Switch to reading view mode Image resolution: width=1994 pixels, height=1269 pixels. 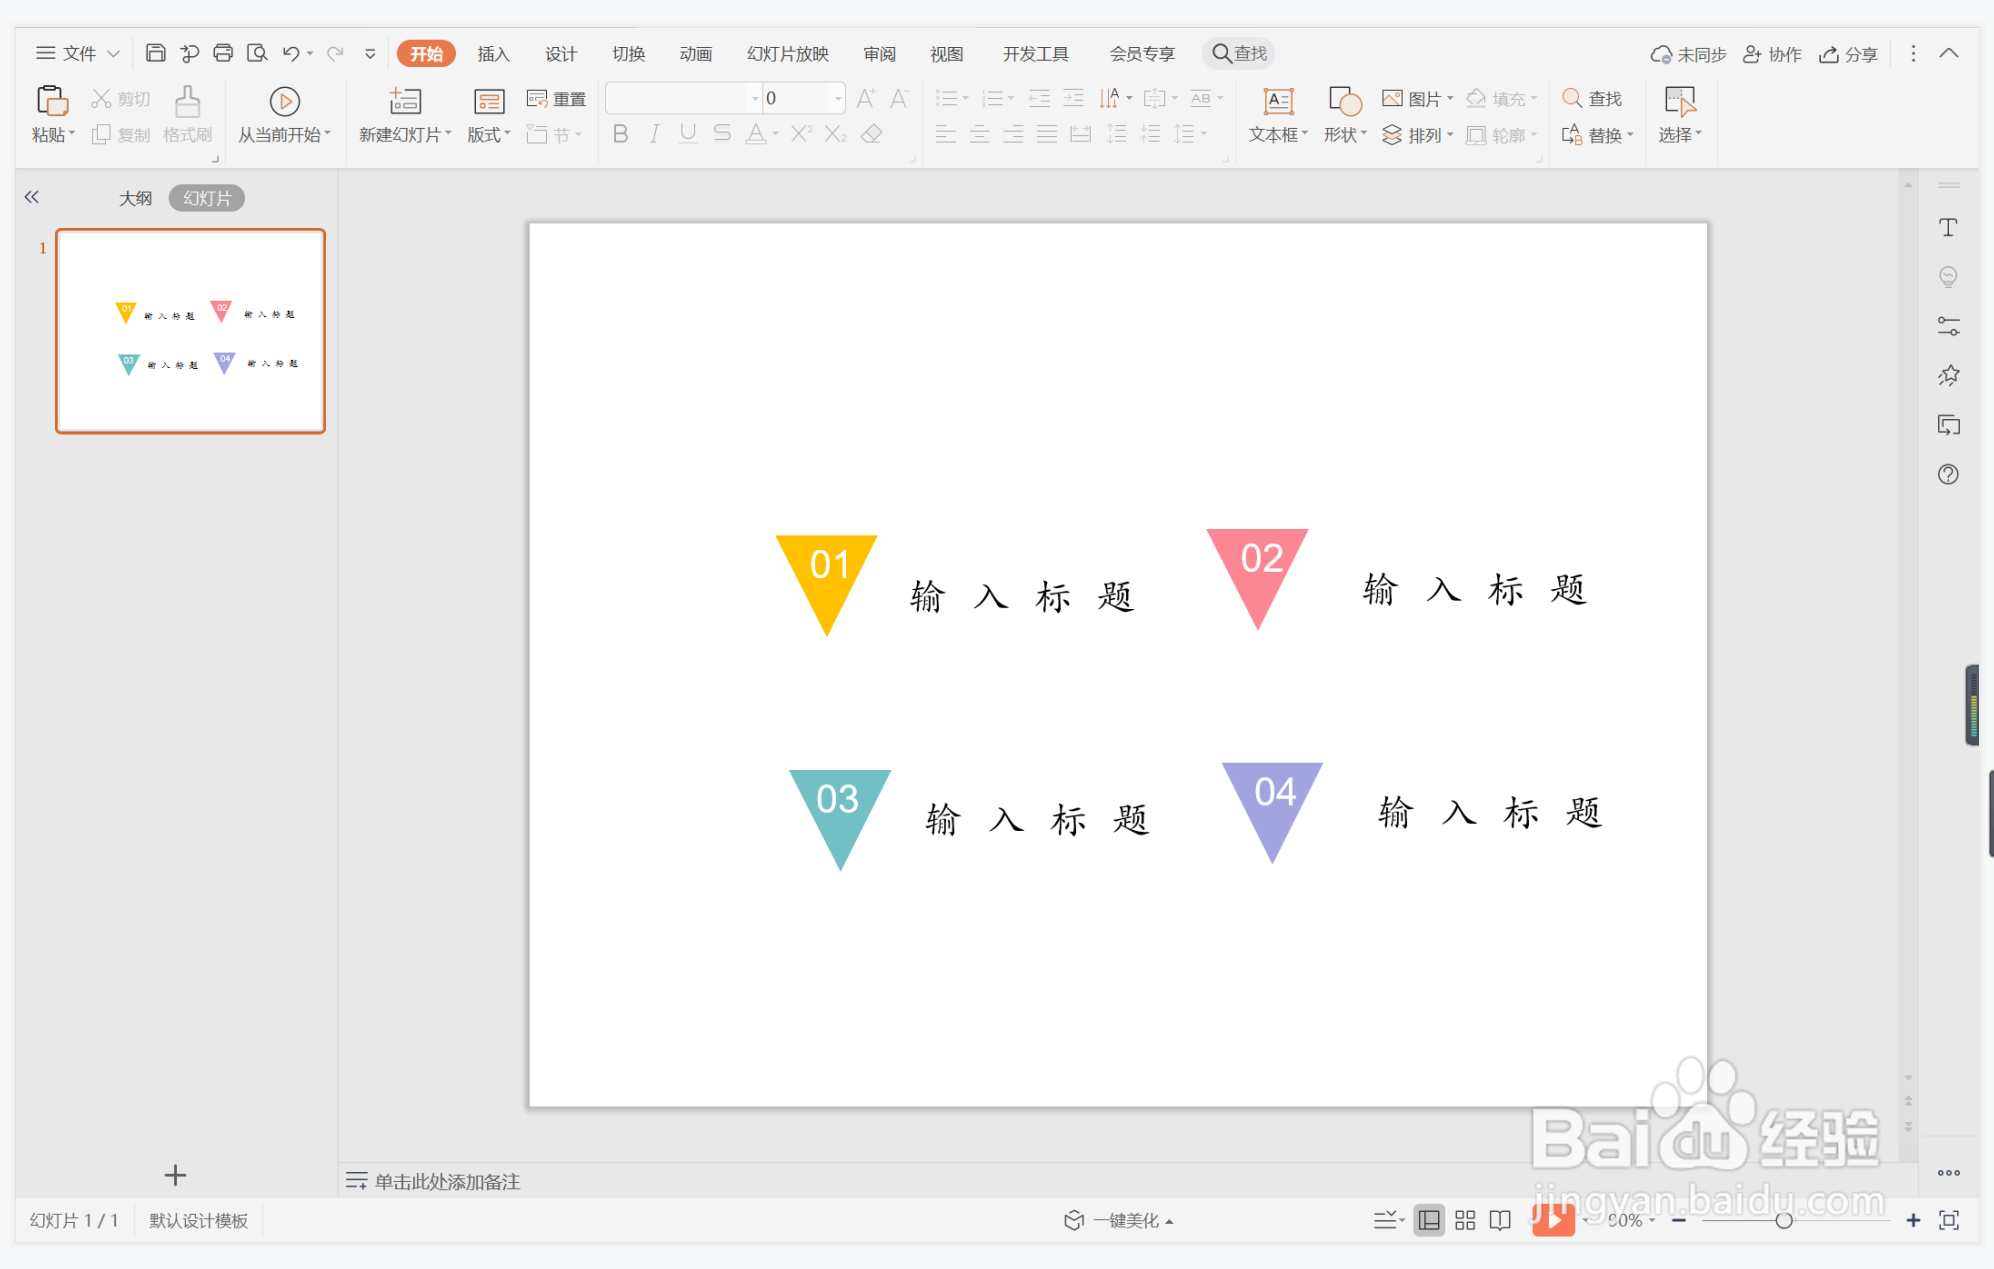tap(1500, 1220)
